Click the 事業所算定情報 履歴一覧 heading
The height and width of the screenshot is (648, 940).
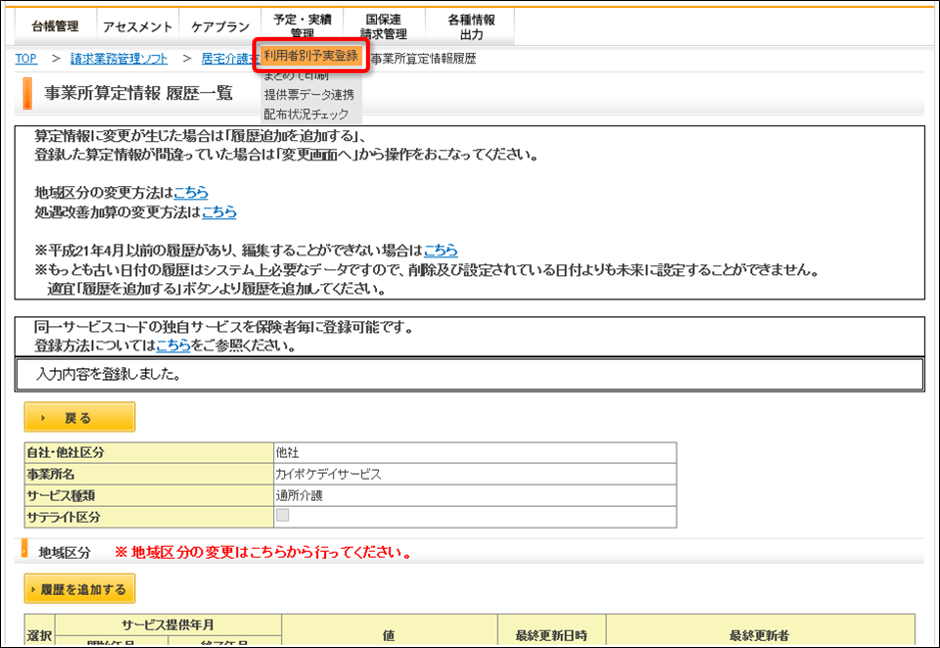(138, 94)
